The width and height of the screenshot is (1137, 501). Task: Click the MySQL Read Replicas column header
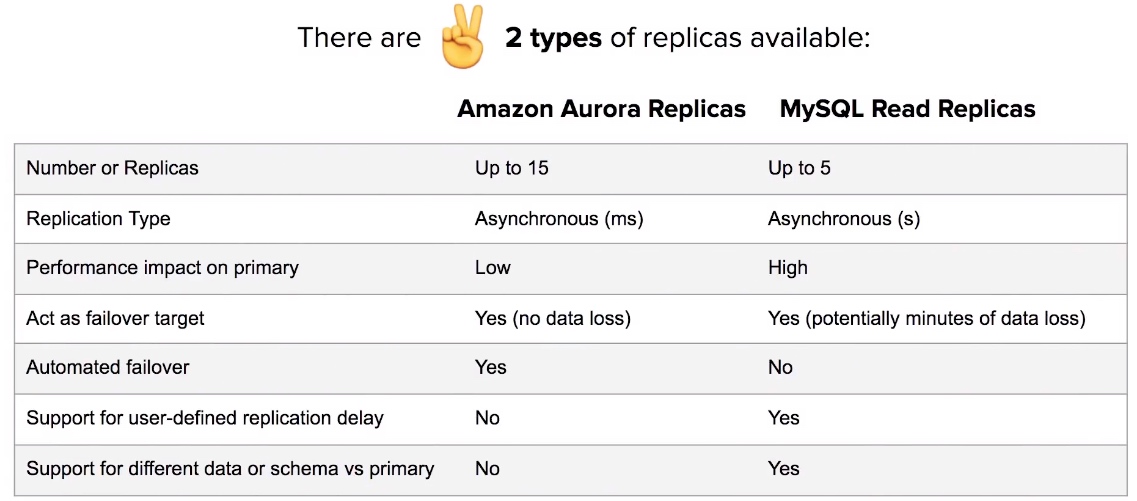[x=907, y=109]
